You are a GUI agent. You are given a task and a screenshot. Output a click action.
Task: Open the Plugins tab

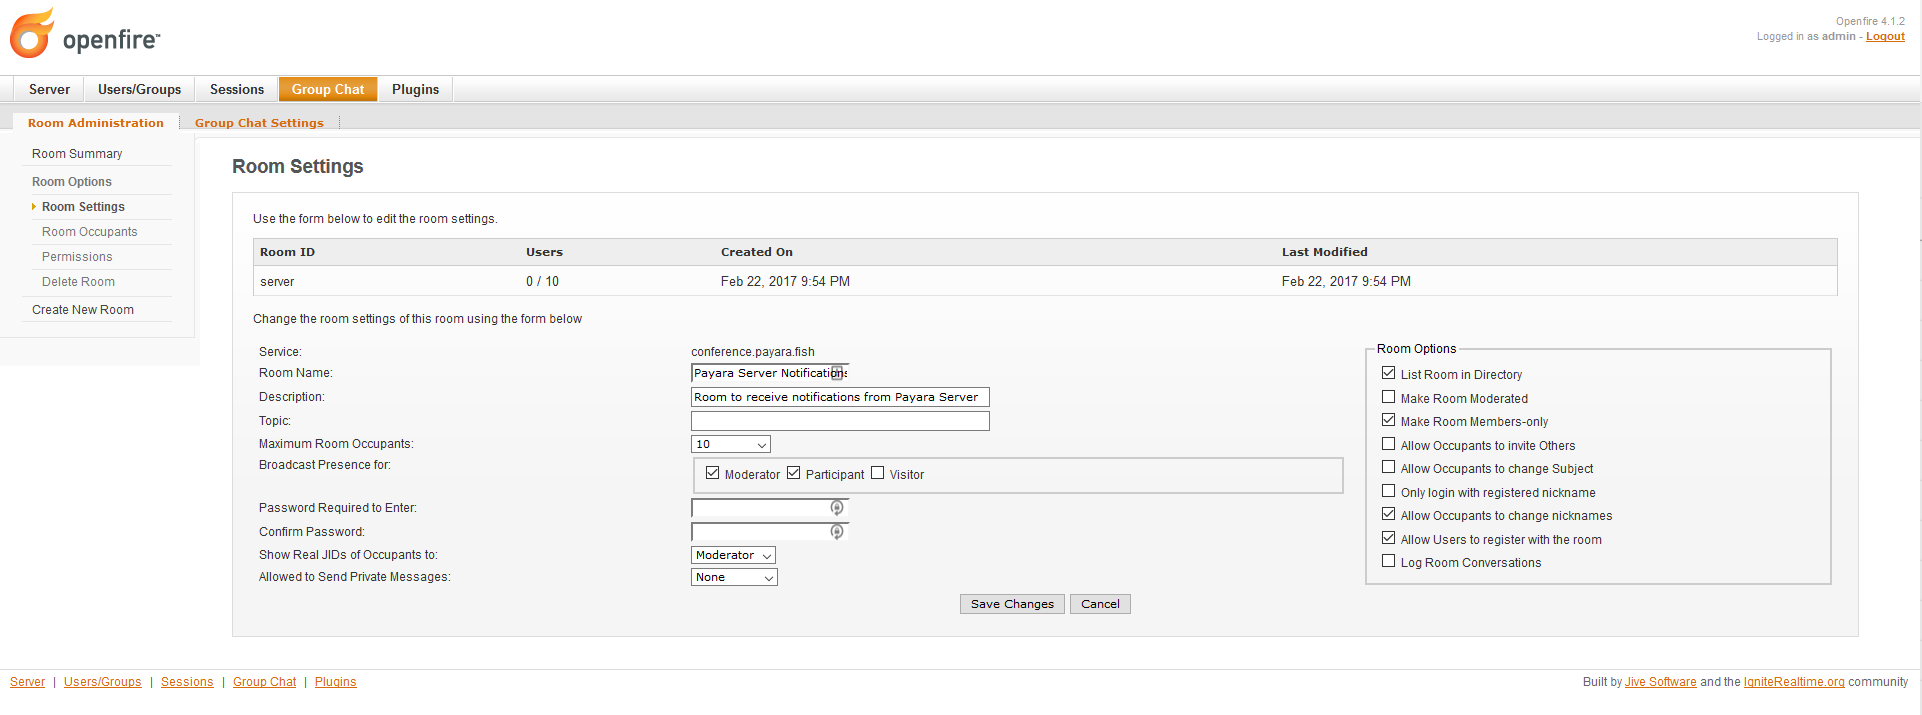(x=415, y=89)
